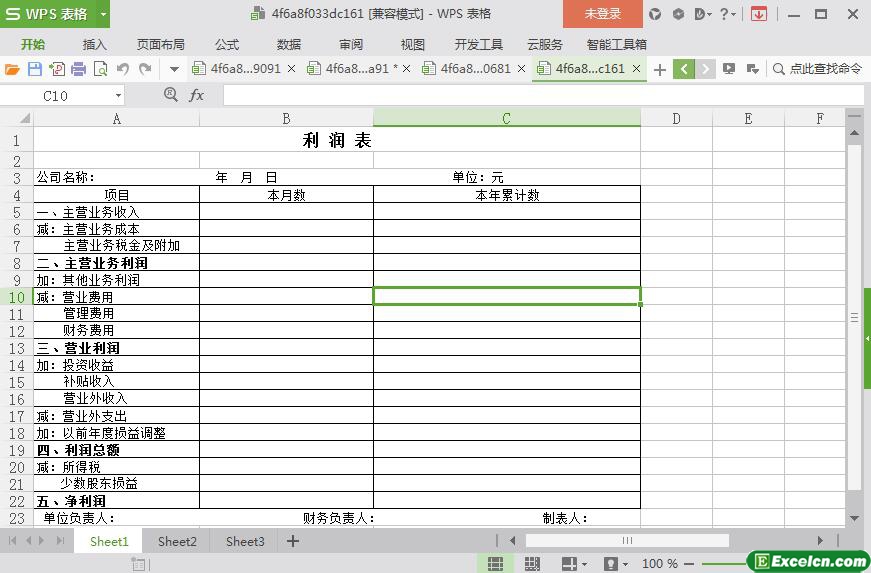Click the presentation screen icon beside tab arrows
This screenshot has width=871, height=573.
click(729, 69)
